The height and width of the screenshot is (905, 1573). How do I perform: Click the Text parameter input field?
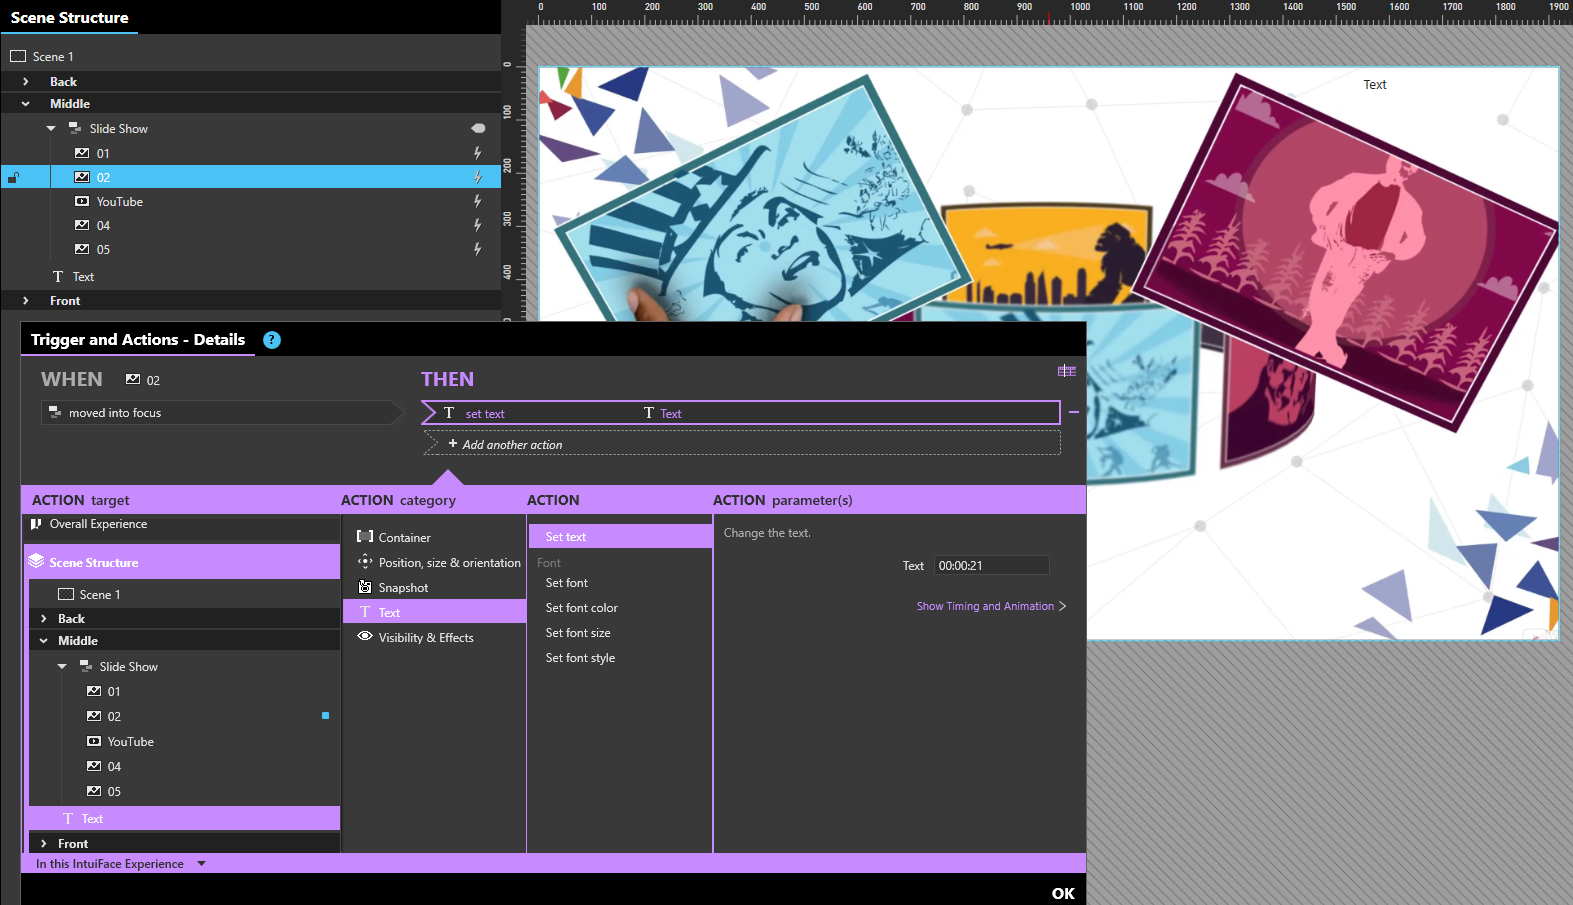coord(991,565)
